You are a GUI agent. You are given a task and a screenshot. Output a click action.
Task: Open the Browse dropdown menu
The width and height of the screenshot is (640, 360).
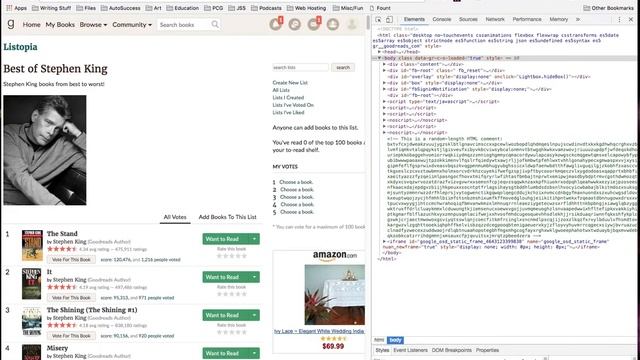pyautogui.click(x=93, y=24)
